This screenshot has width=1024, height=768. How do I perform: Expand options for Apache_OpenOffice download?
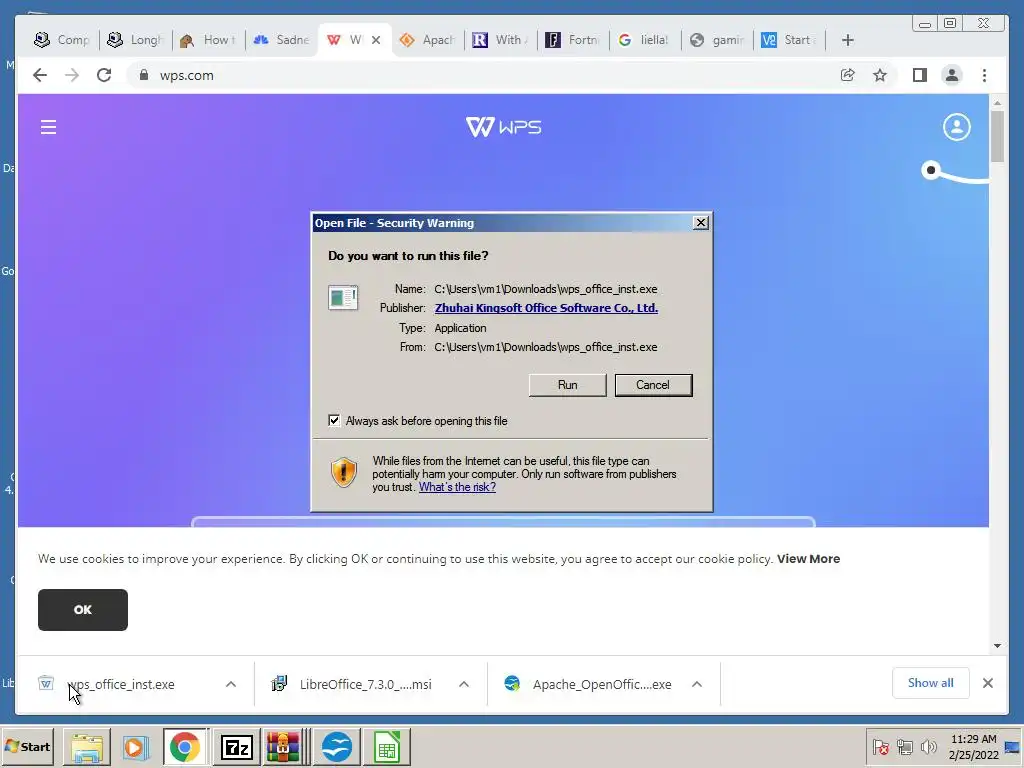pos(697,684)
